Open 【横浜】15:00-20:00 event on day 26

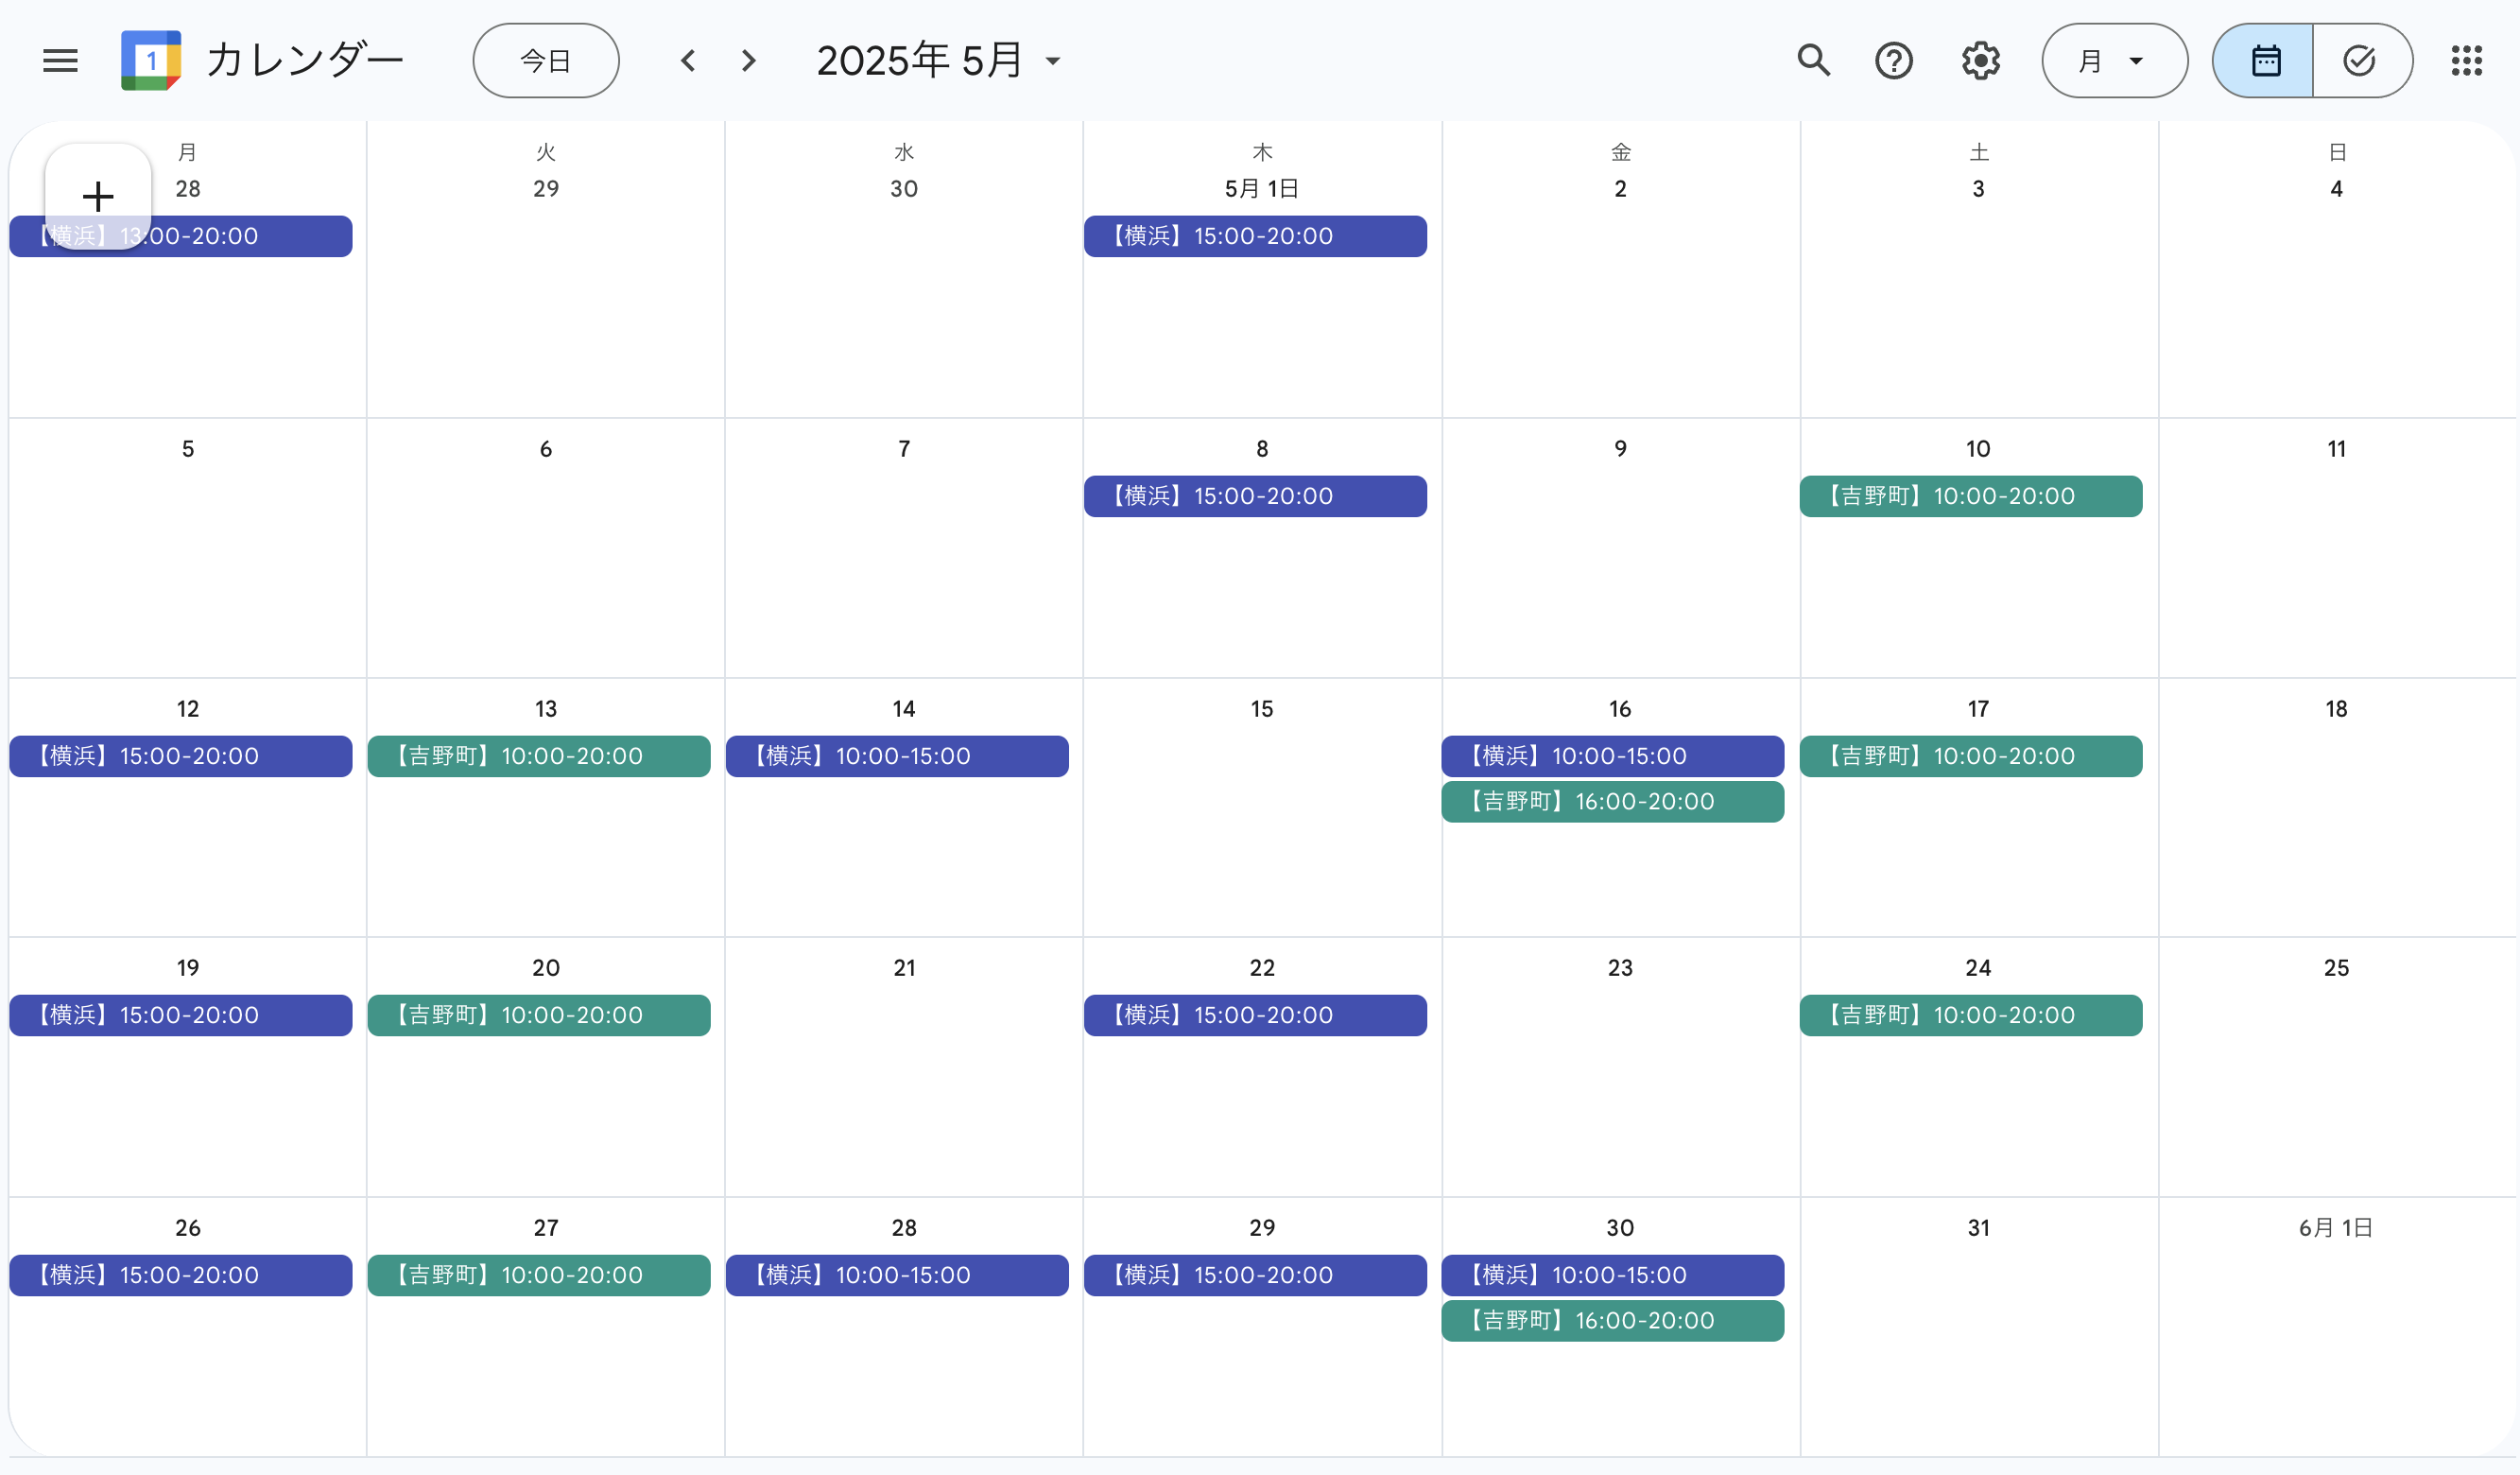point(181,1275)
